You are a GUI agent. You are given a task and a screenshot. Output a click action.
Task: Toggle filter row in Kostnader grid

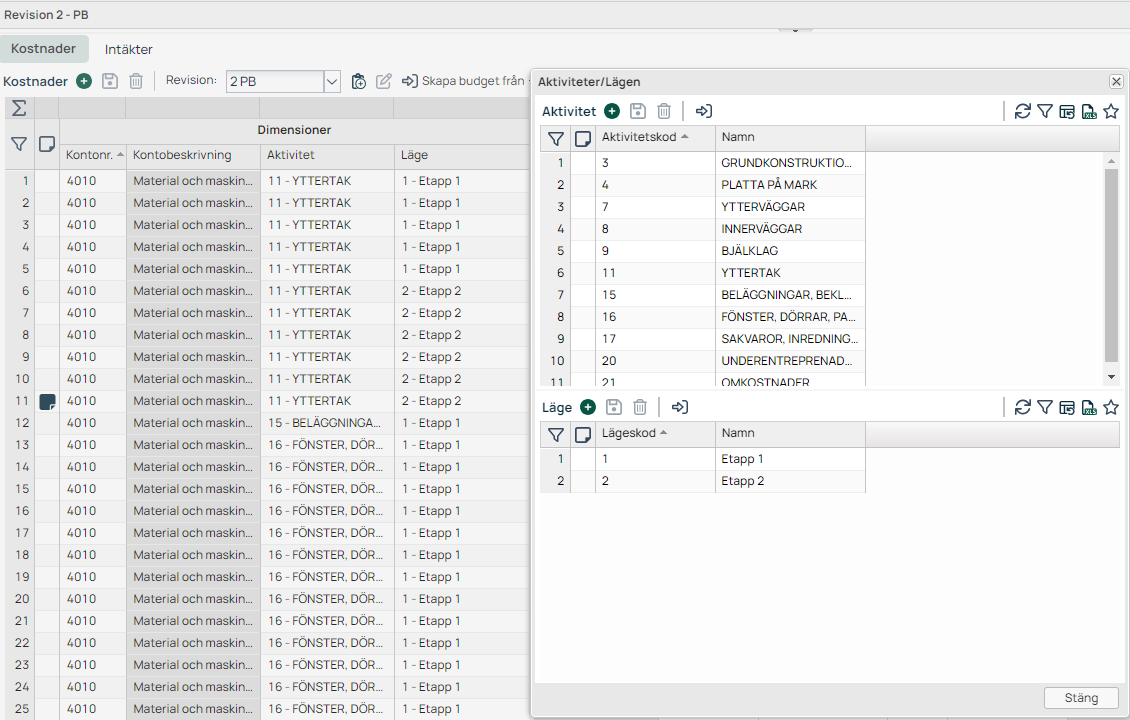point(18,145)
